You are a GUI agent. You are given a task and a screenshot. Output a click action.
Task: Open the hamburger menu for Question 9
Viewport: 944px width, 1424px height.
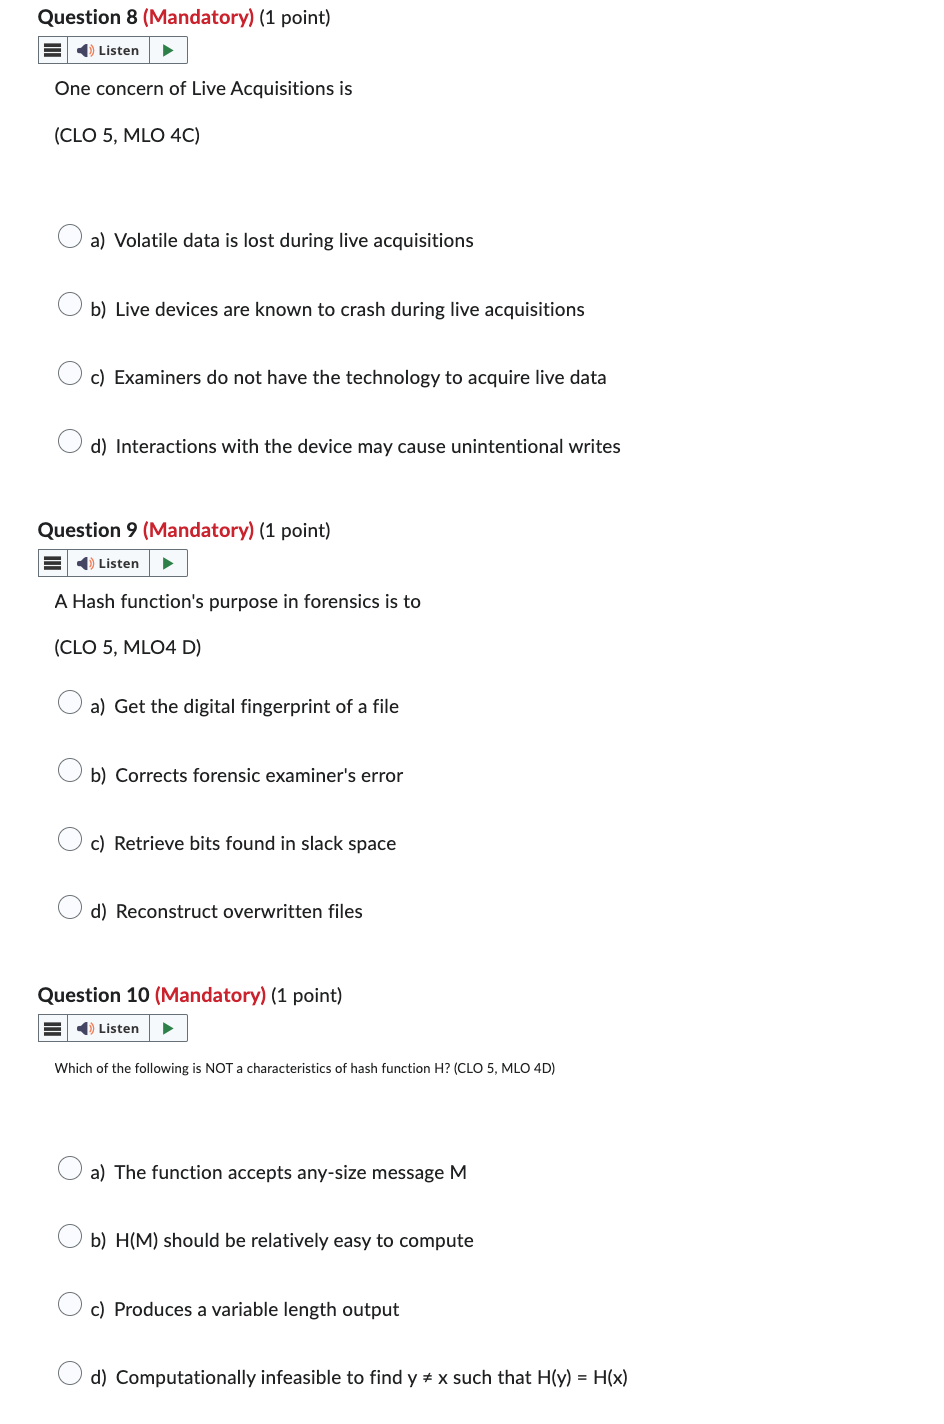click(x=52, y=563)
